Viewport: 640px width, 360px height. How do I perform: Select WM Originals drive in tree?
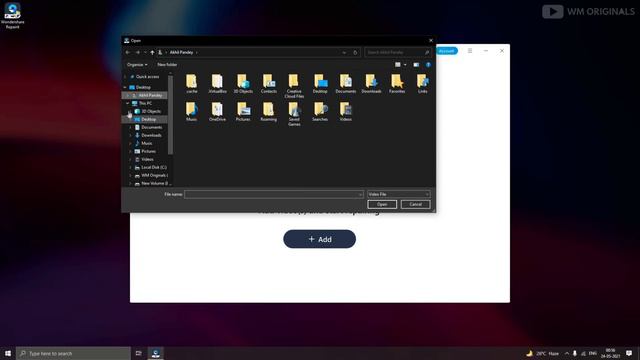coord(154,176)
